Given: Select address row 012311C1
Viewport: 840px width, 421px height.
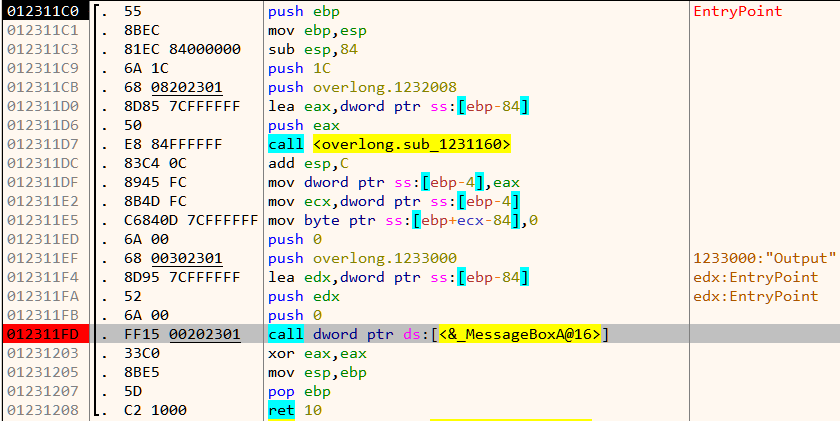Looking at the screenshot, I should [x=43, y=31].
